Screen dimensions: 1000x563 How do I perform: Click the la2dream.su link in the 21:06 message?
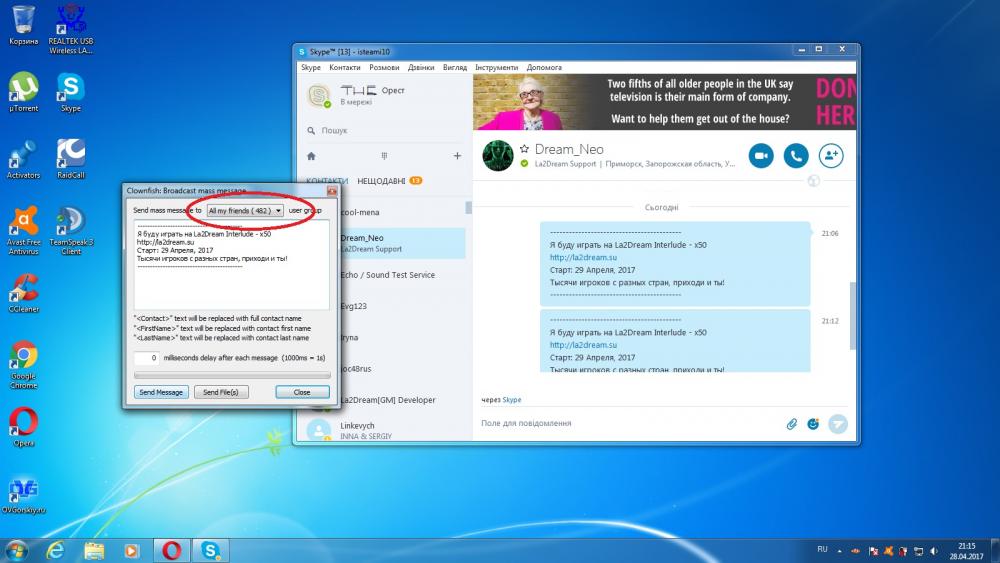[x=570, y=257]
